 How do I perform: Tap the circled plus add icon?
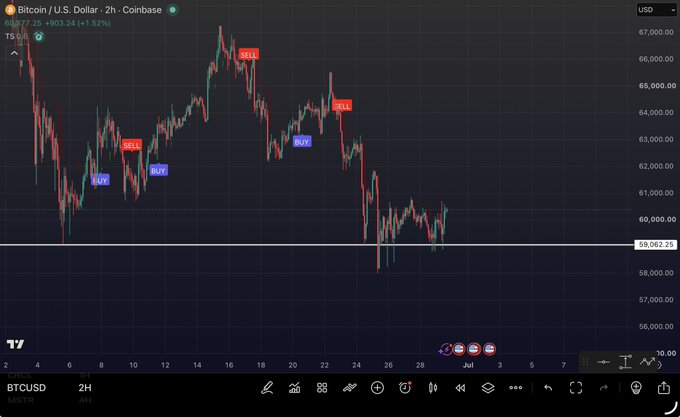click(x=377, y=388)
